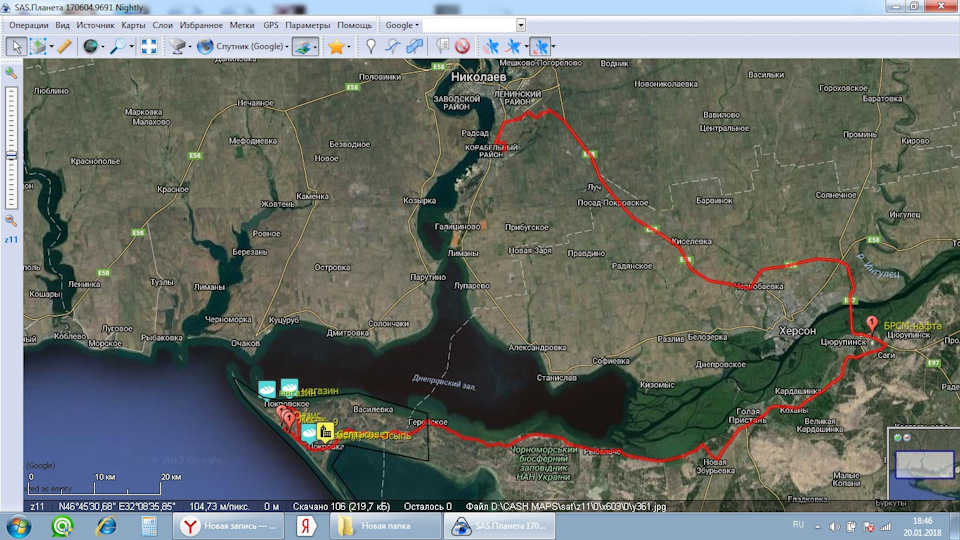Open the Помощь menu

point(354,25)
